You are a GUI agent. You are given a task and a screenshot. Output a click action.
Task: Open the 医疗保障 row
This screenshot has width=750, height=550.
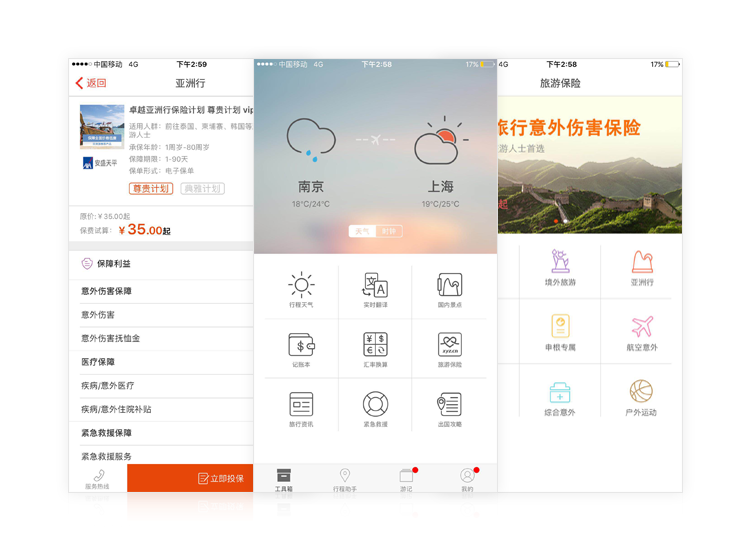tap(161, 363)
